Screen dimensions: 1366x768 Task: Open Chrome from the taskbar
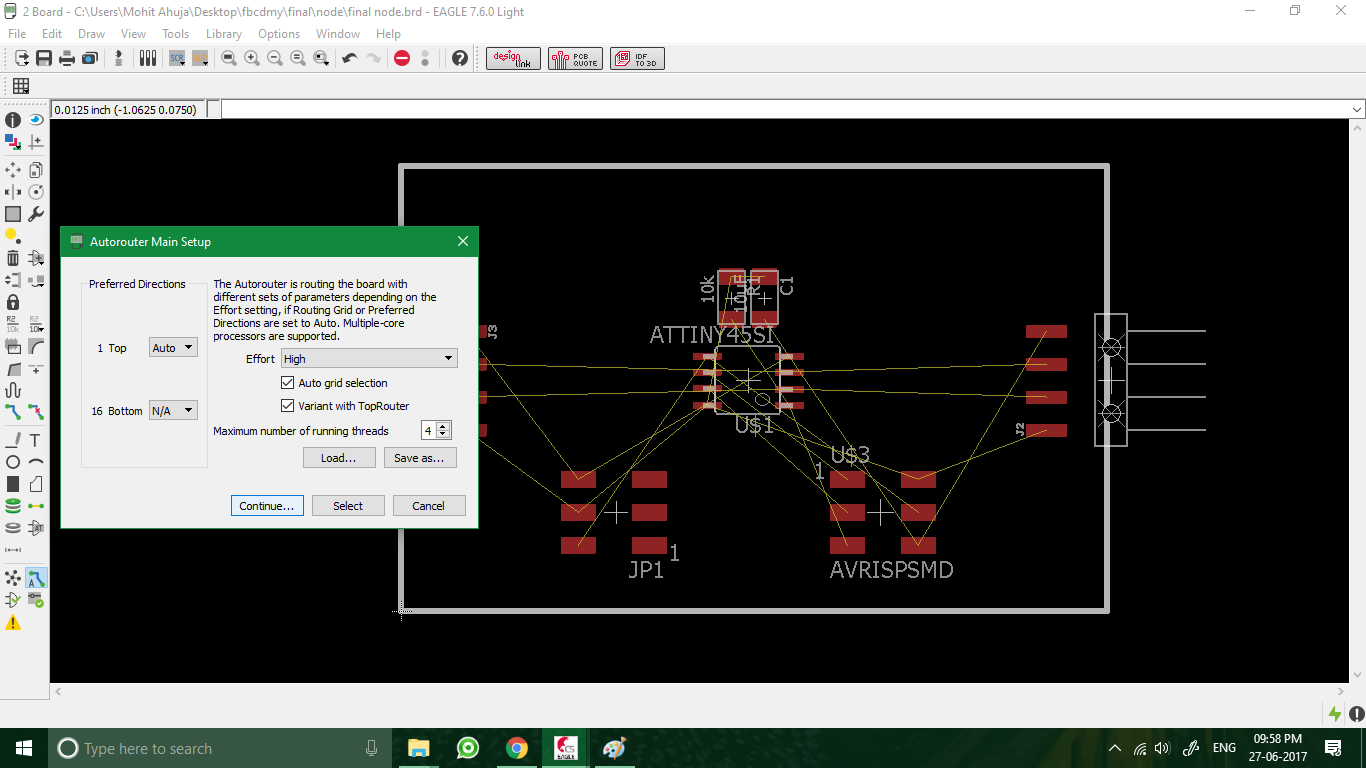[516, 748]
